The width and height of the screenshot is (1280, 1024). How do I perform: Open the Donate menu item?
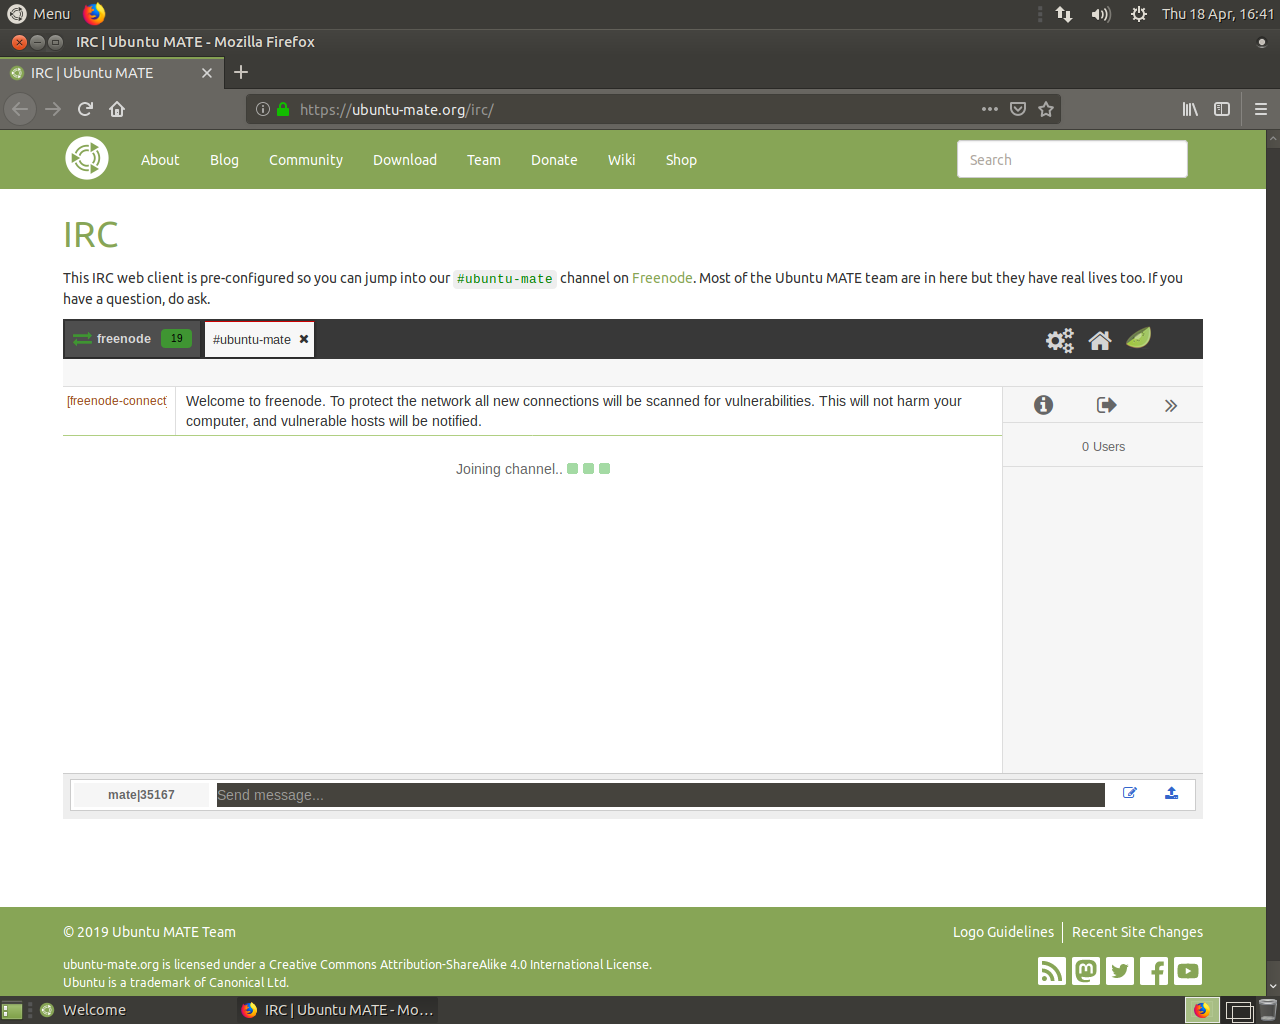554,160
